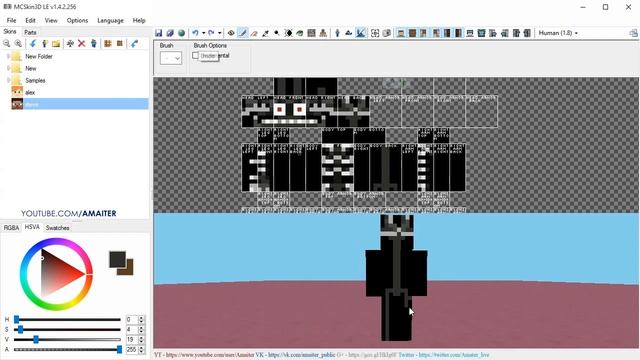The height and width of the screenshot is (360, 640).
Task: Open the File menu
Action: tap(11, 20)
